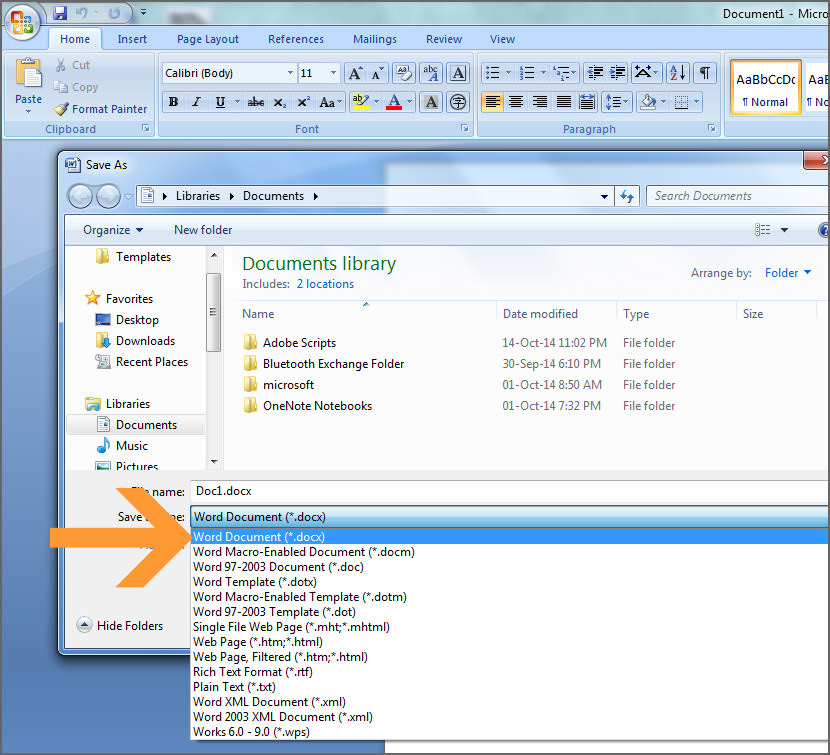Switch to the Review tab
830x755 pixels.
coord(444,39)
